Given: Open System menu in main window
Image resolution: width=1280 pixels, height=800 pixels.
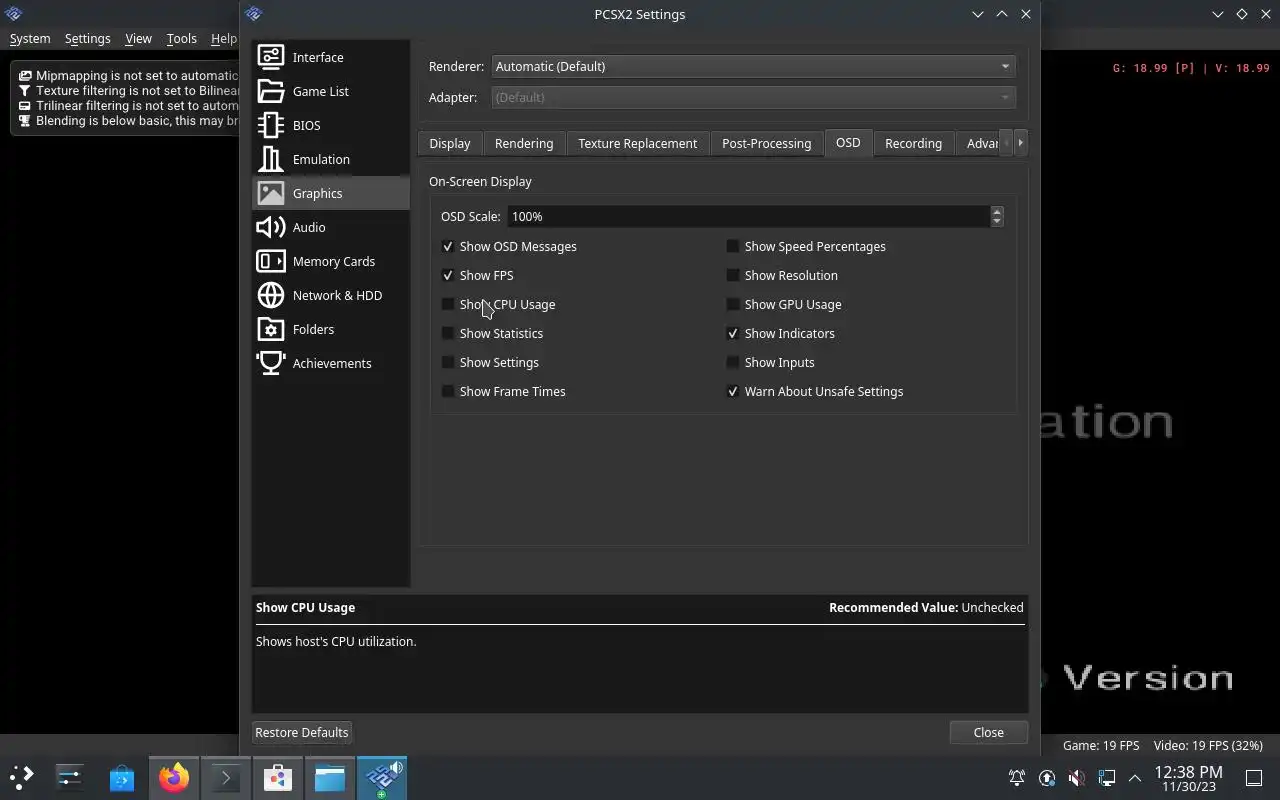Looking at the screenshot, I should (x=30, y=38).
